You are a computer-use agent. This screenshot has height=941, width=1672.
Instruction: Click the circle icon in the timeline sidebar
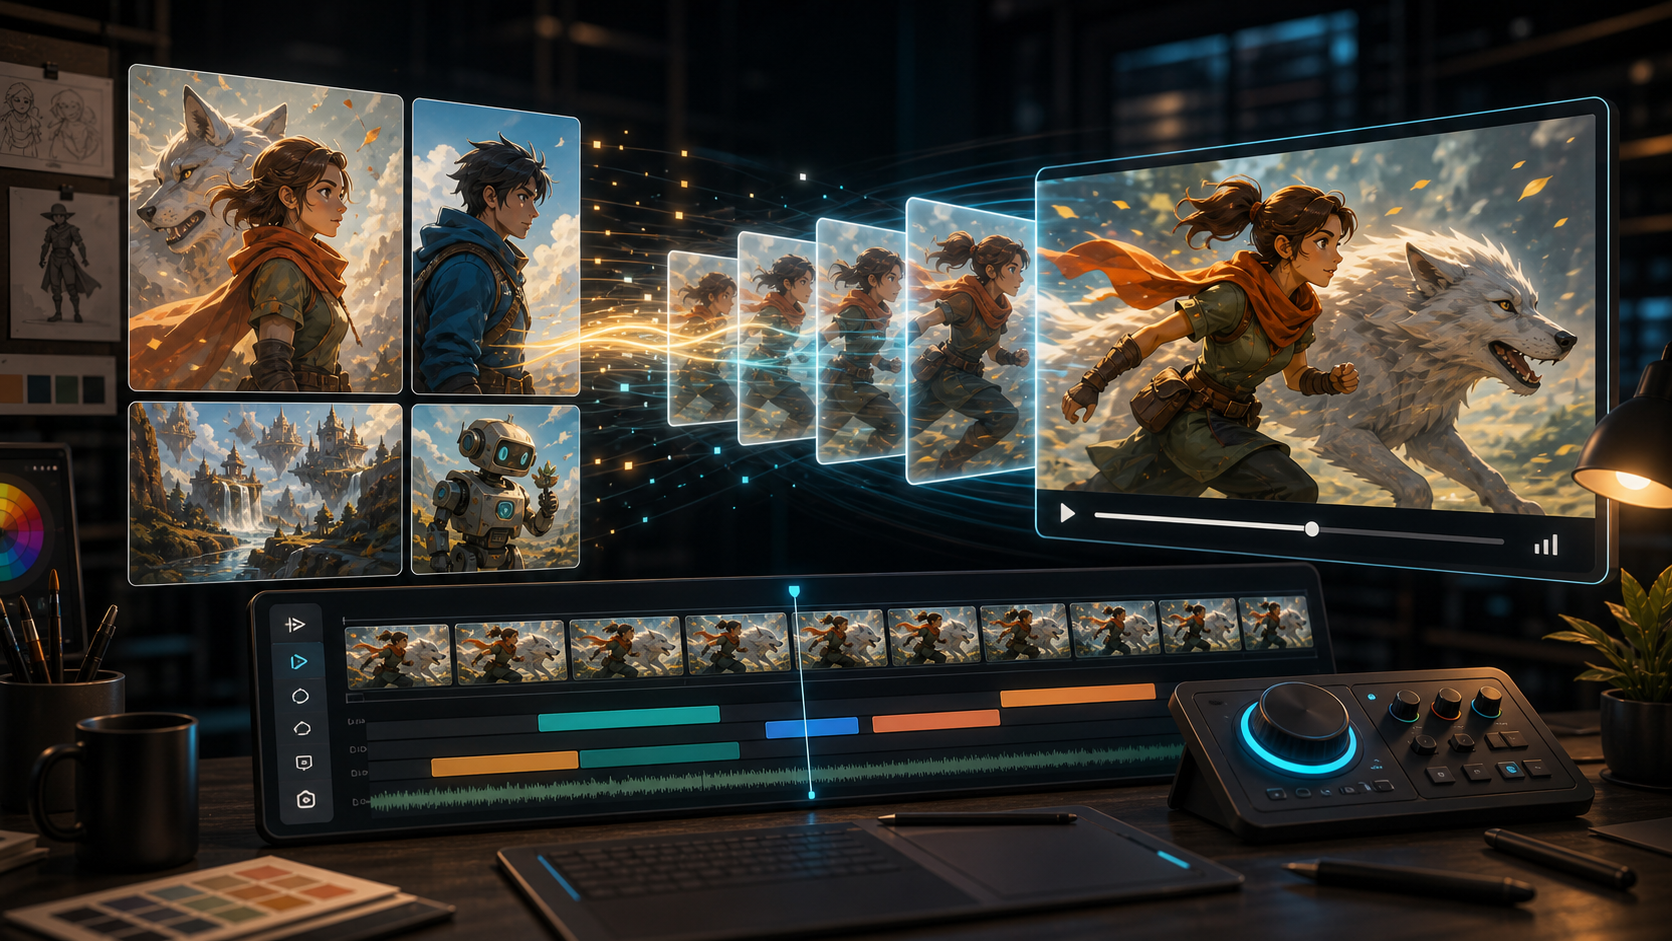click(300, 696)
